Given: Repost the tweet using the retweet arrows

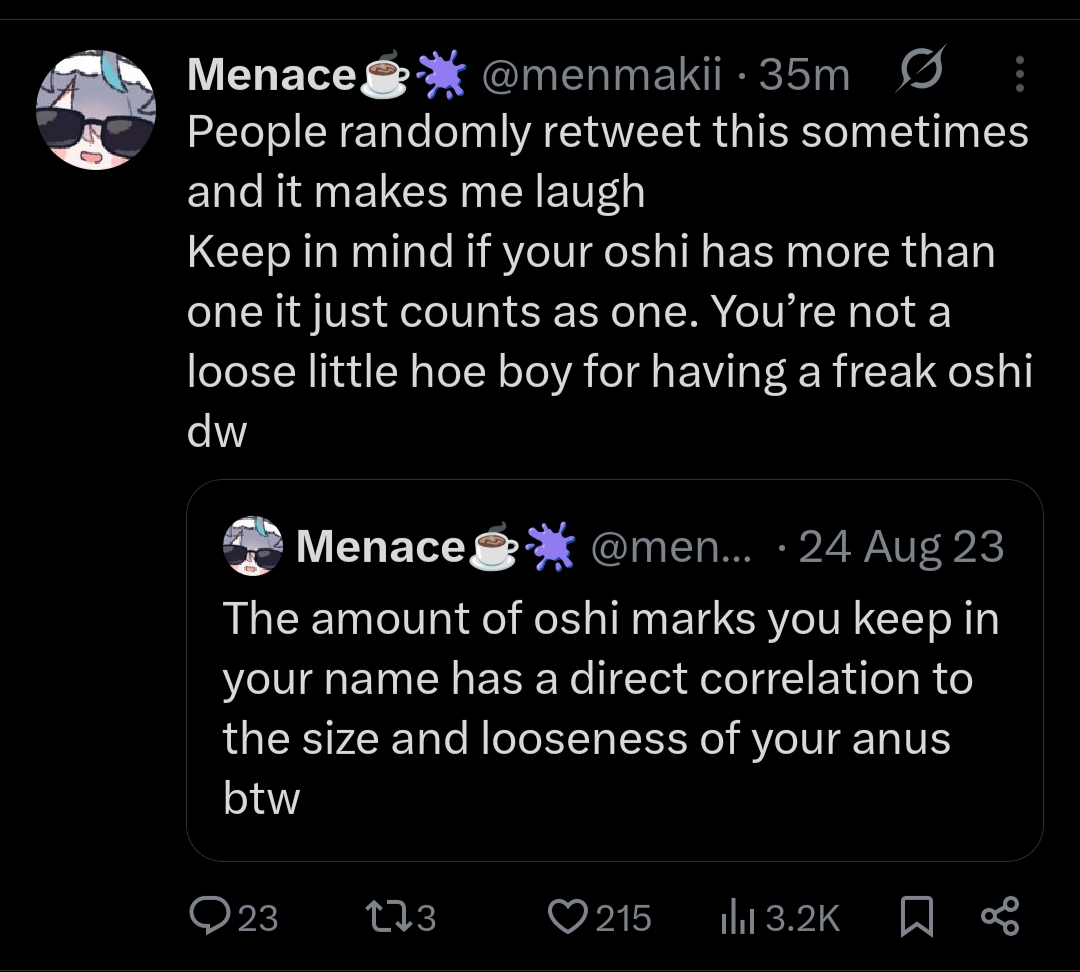Looking at the screenshot, I should pyautogui.click(x=382, y=916).
